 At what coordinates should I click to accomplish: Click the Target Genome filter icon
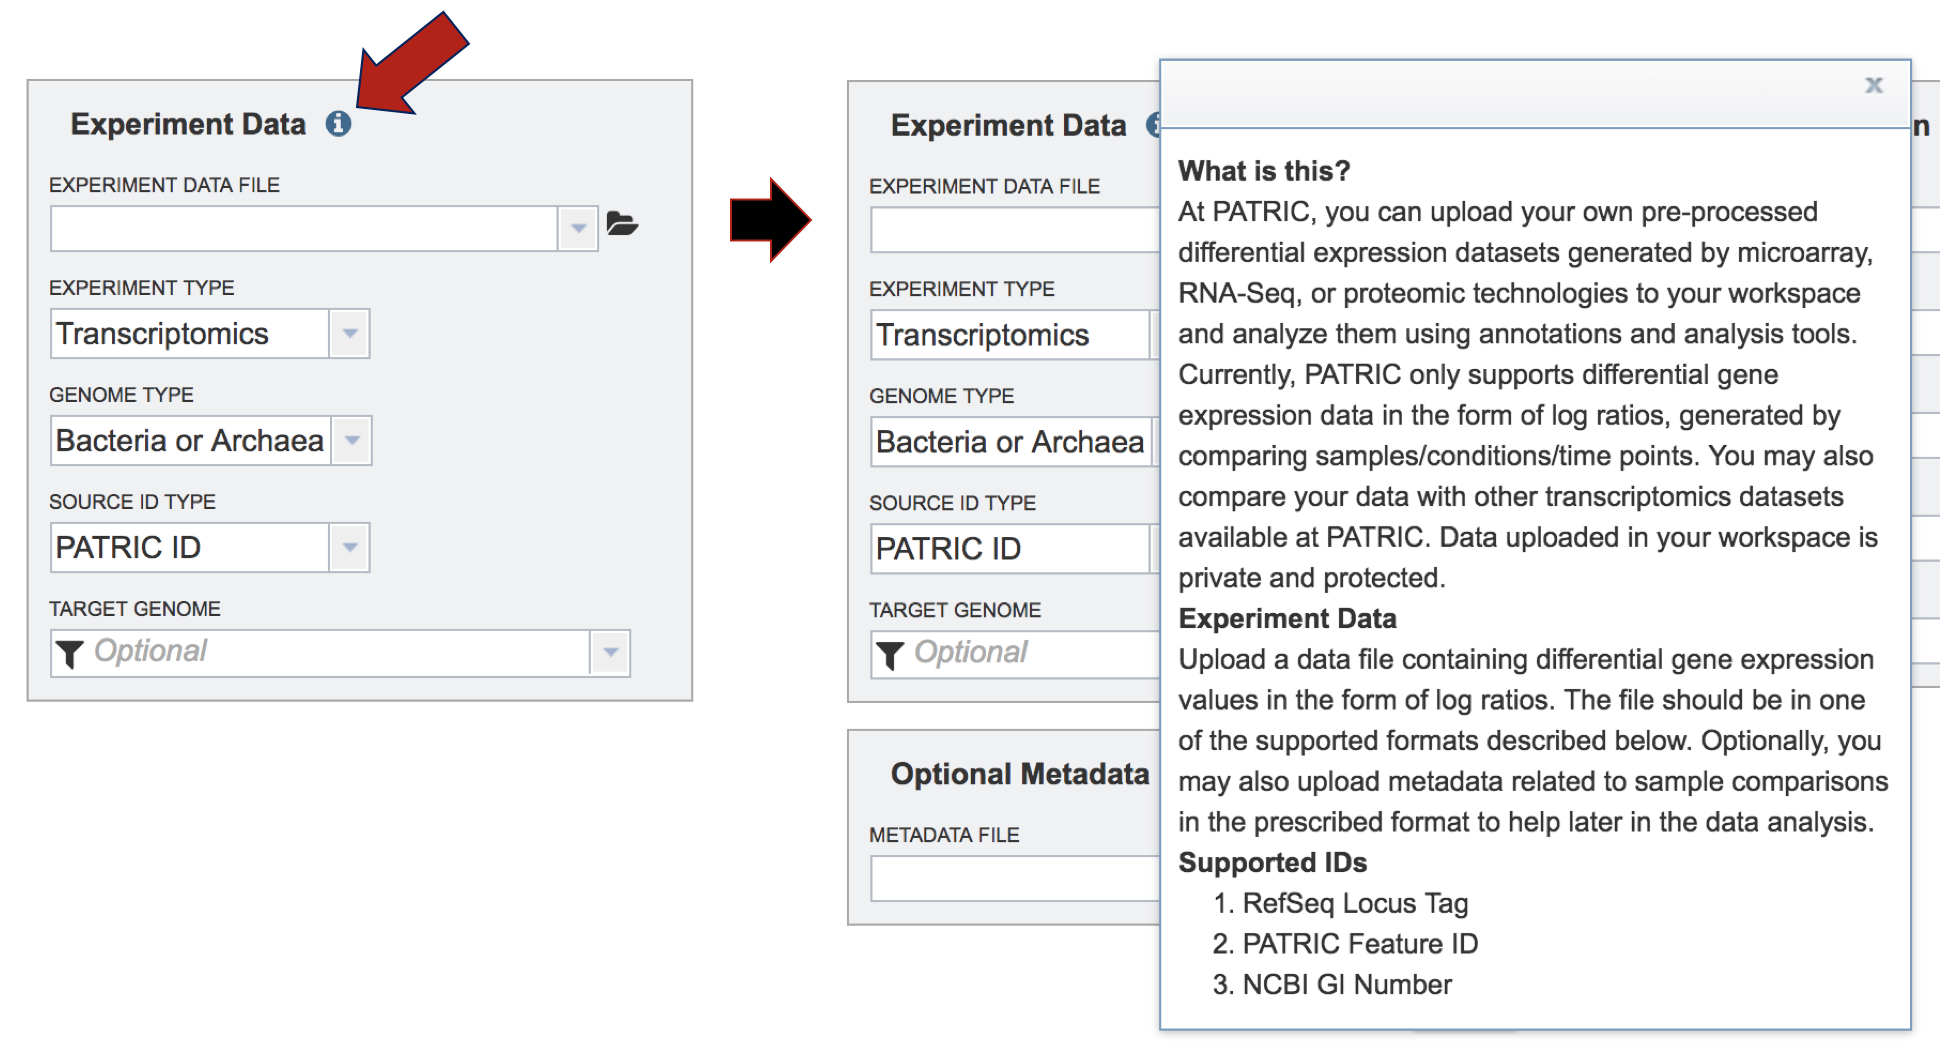point(70,653)
